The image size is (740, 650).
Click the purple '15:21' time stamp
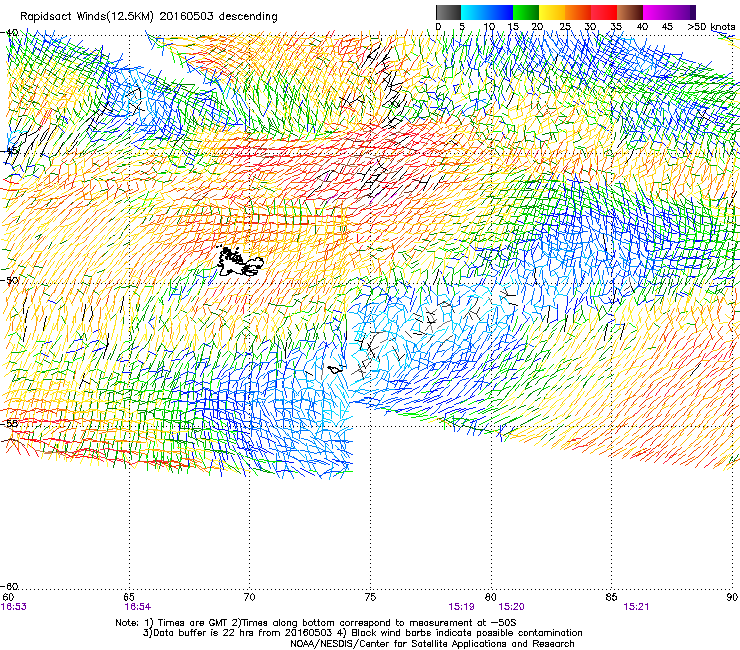tap(636, 607)
